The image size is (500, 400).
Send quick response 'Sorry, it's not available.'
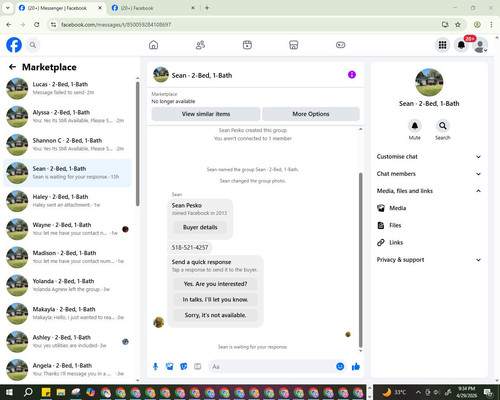tap(215, 315)
